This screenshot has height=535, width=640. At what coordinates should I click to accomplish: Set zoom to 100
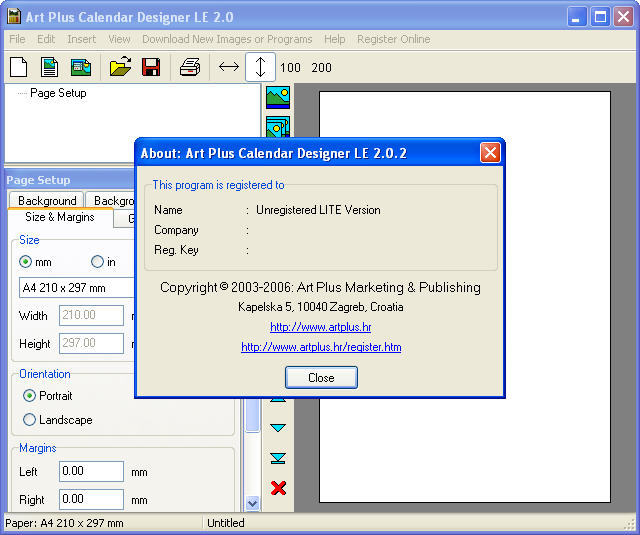(x=290, y=68)
